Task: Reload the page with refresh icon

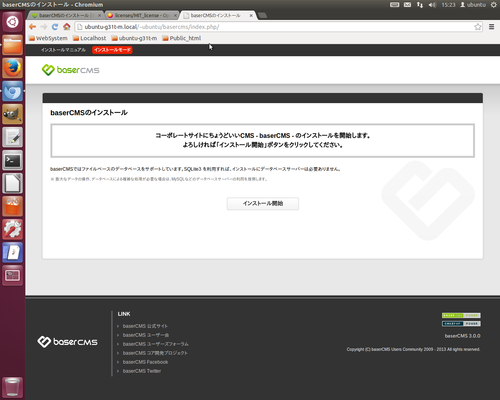Action: point(55,27)
